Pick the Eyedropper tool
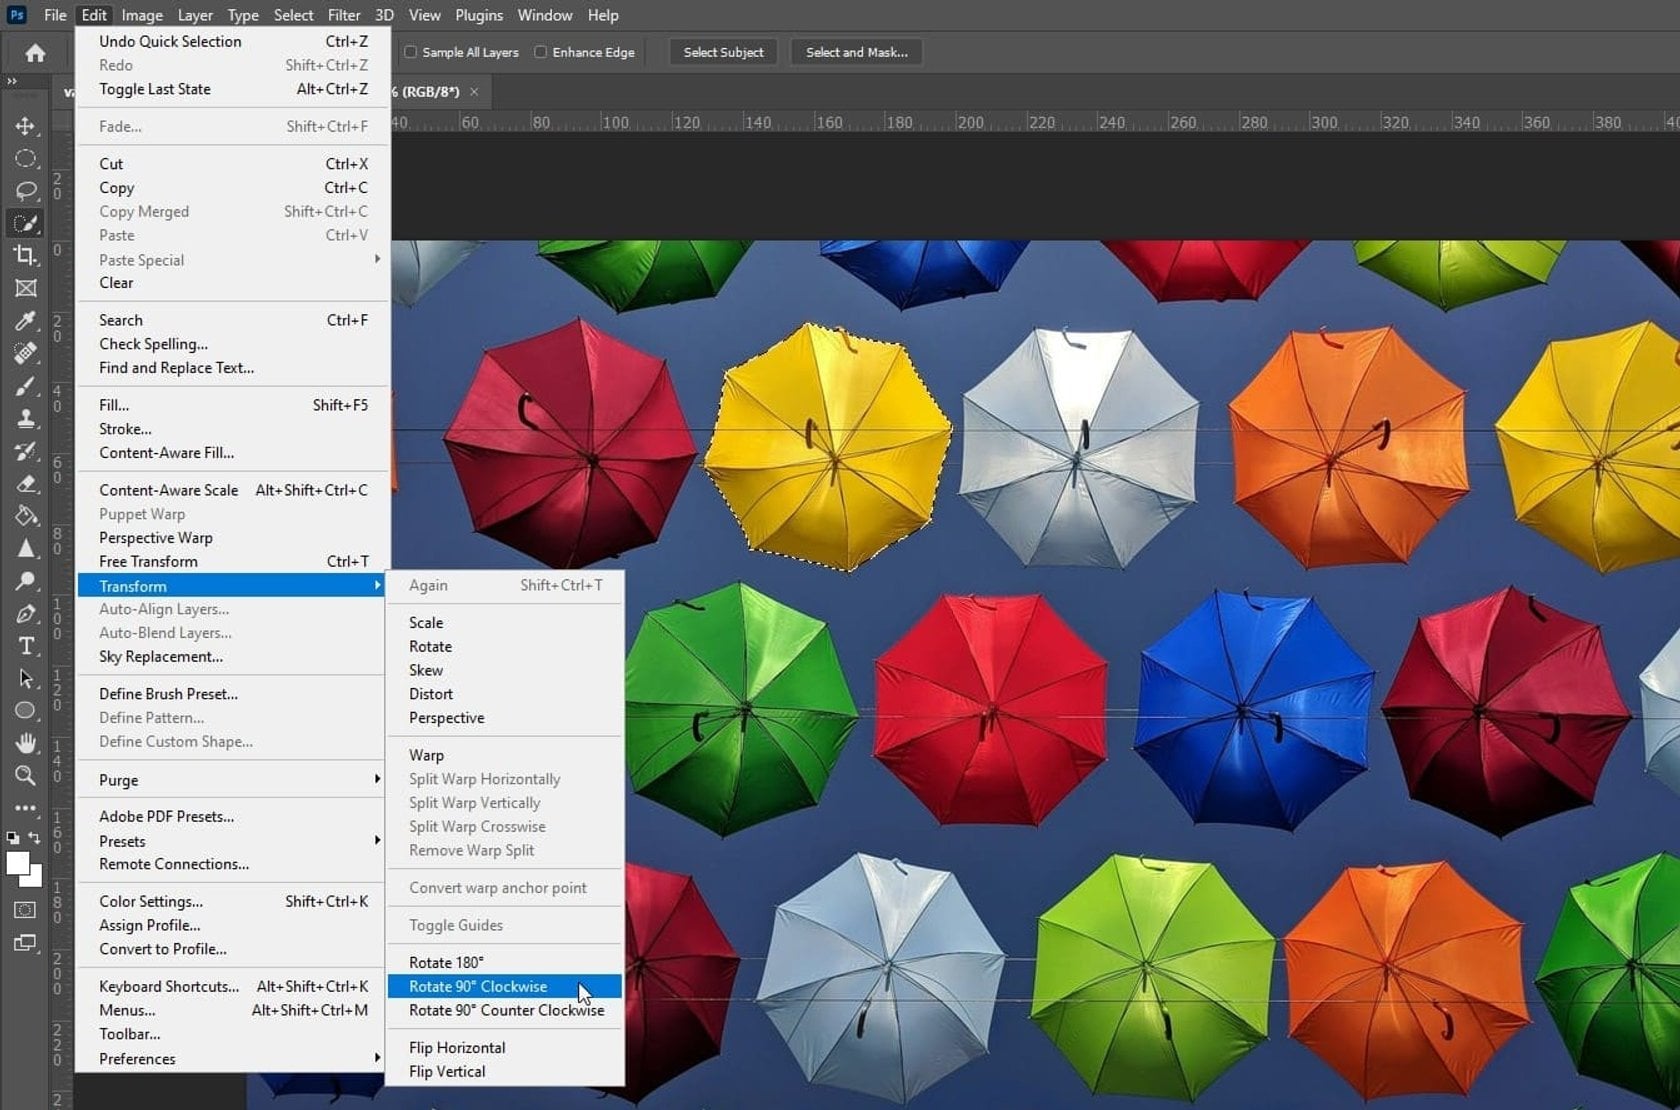This screenshot has height=1110, width=1680. (x=25, y=320)
